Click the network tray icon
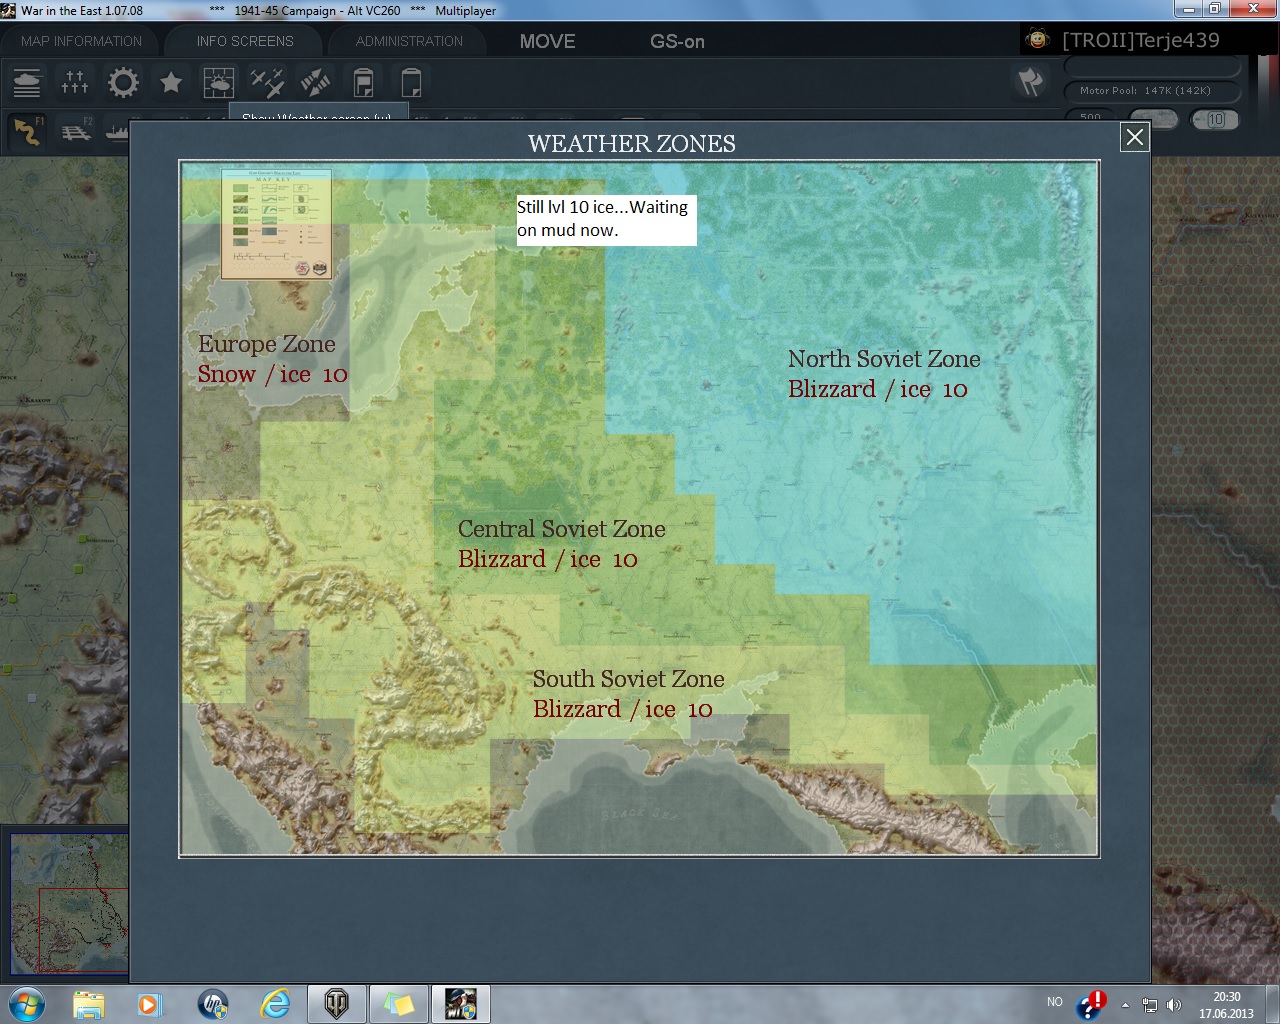This screenshot has width=1280, height=1024. point(1150,1005)
